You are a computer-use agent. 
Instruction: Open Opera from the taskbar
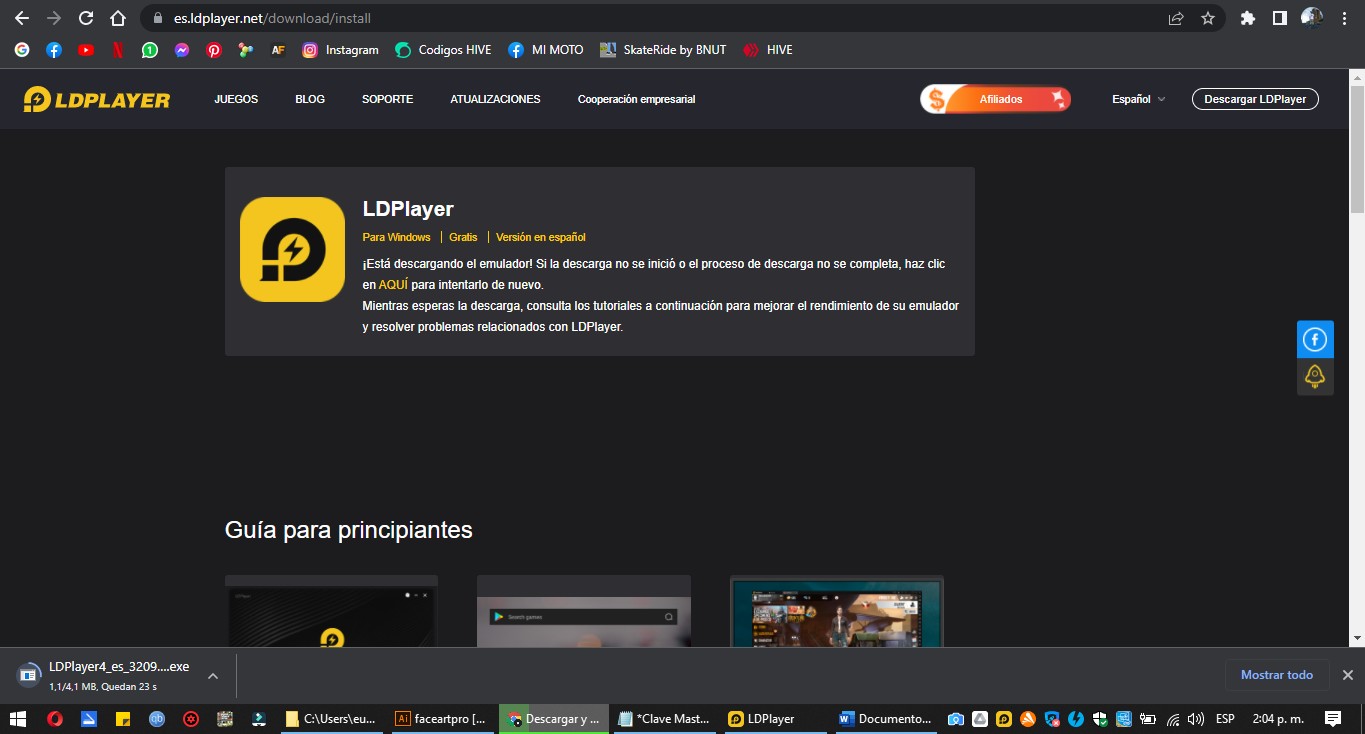(54, 718)
